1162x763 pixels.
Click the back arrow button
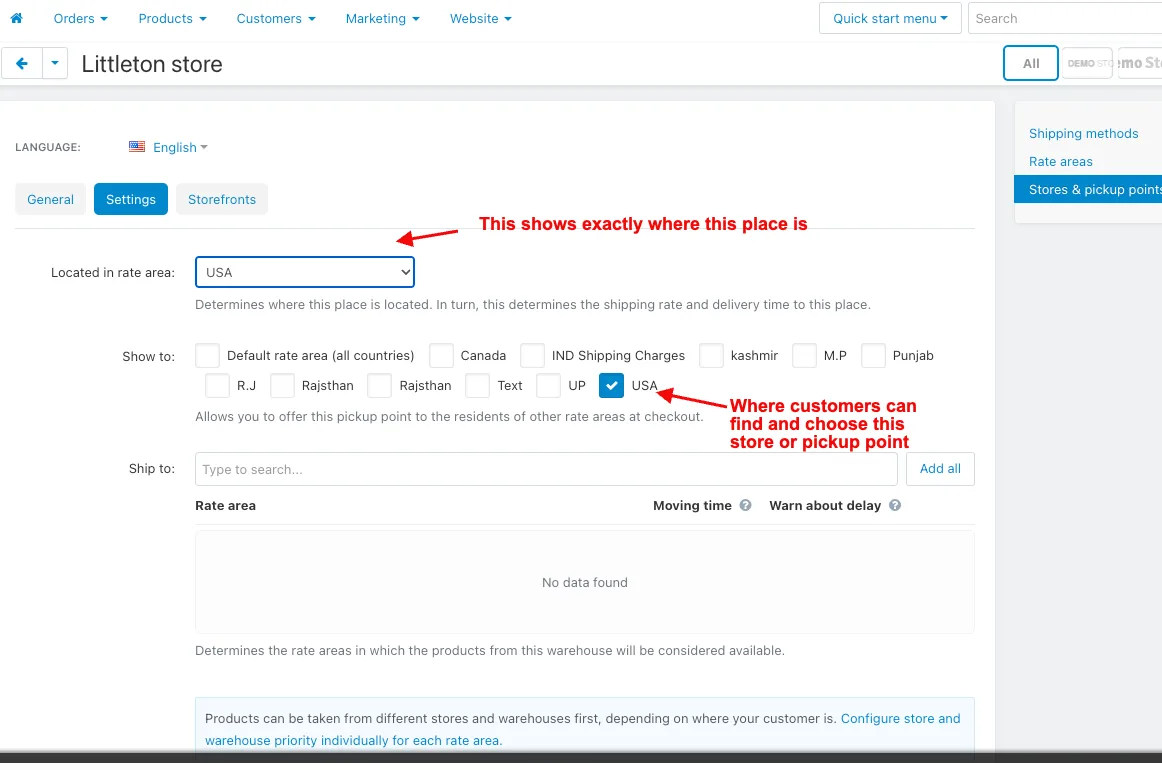pyautogui.click(x=21, y=64)
